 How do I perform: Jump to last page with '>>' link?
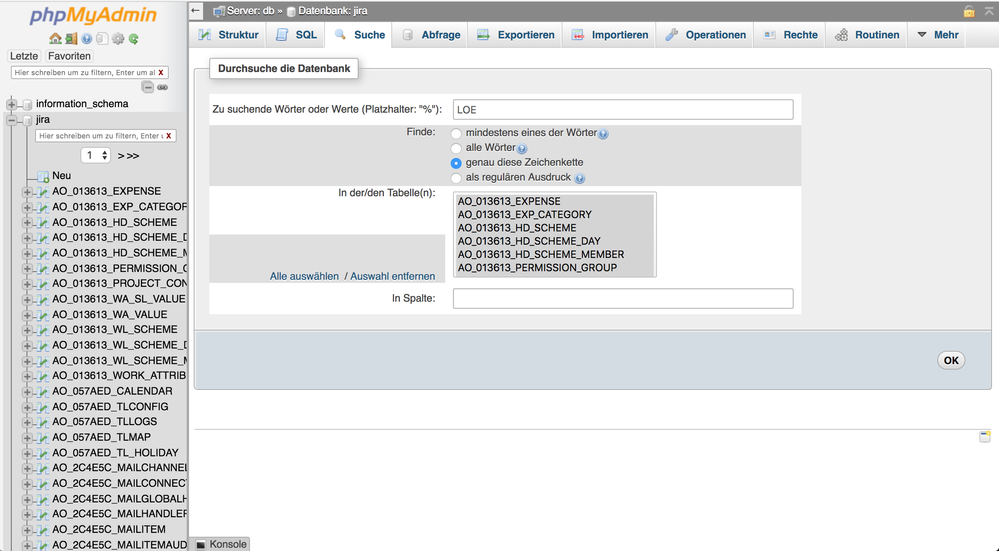132,156
